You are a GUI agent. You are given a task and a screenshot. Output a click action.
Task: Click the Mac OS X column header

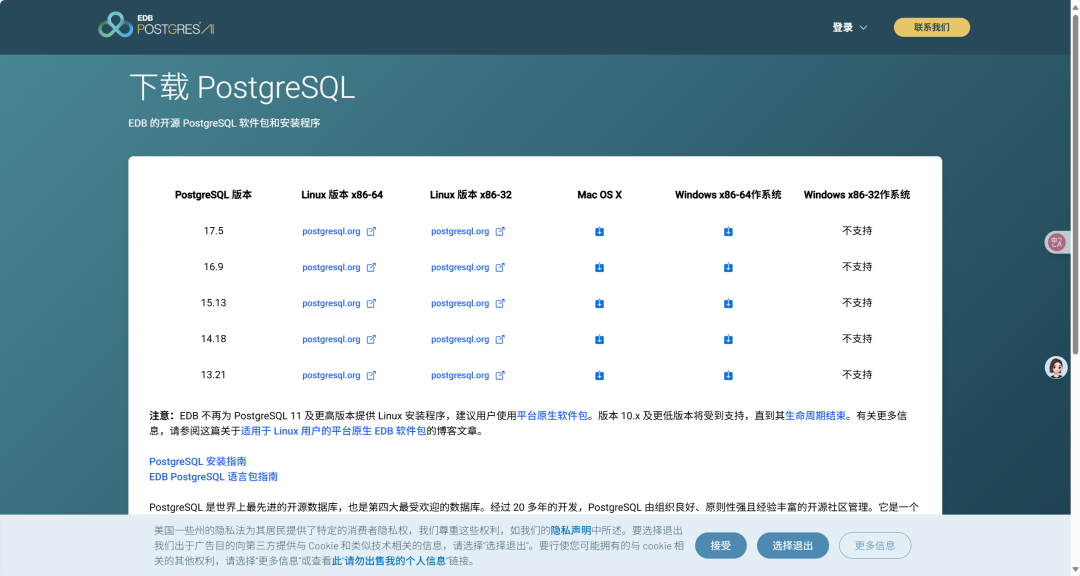click(599, 195)
